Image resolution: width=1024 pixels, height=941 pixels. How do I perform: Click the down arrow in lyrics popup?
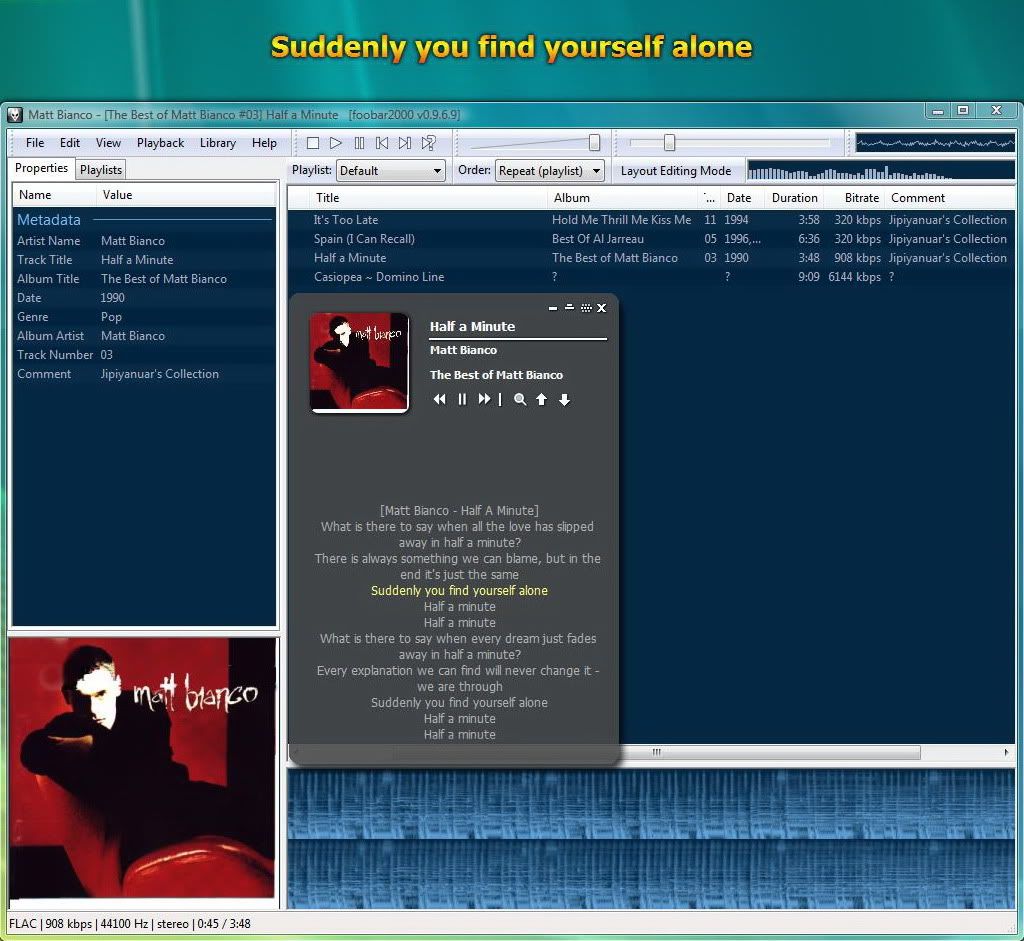coord(564,399)
